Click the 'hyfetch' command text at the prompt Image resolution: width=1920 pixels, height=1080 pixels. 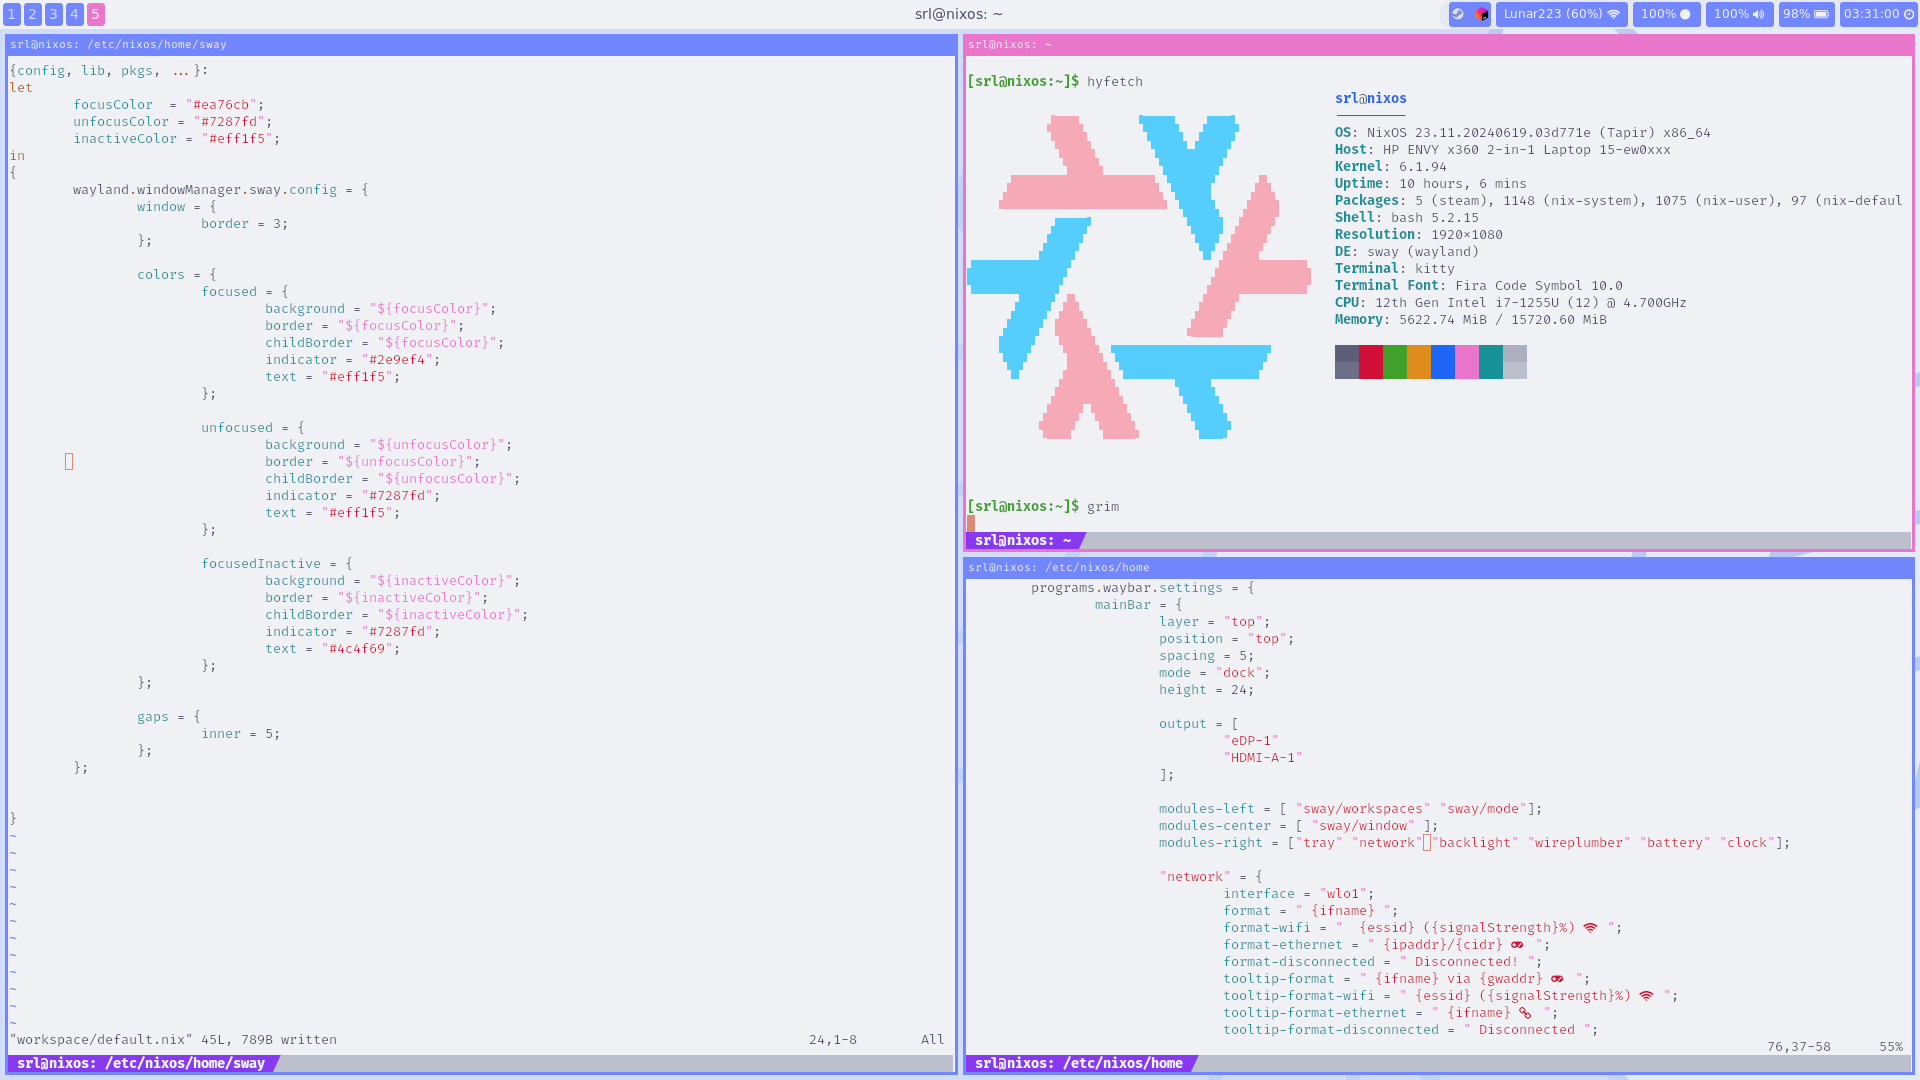[x=1115, y=81]
